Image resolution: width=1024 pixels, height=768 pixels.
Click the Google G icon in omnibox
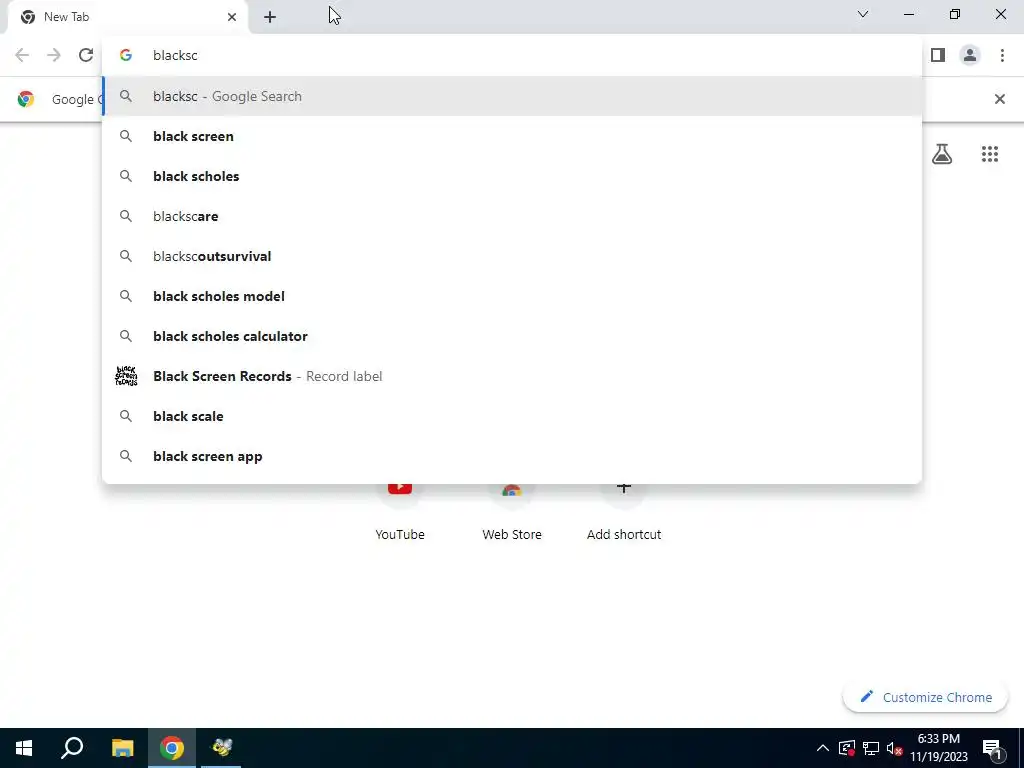tap(126, 56)
